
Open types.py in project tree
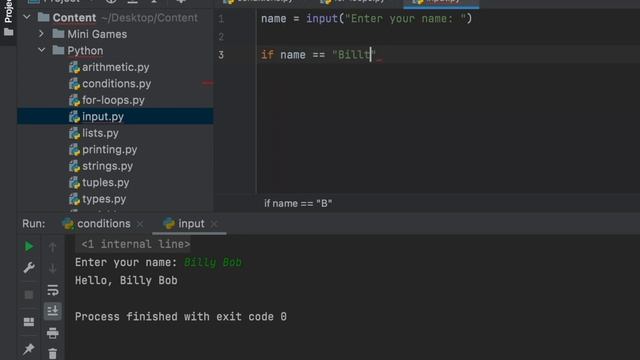(x=104, y=199)
